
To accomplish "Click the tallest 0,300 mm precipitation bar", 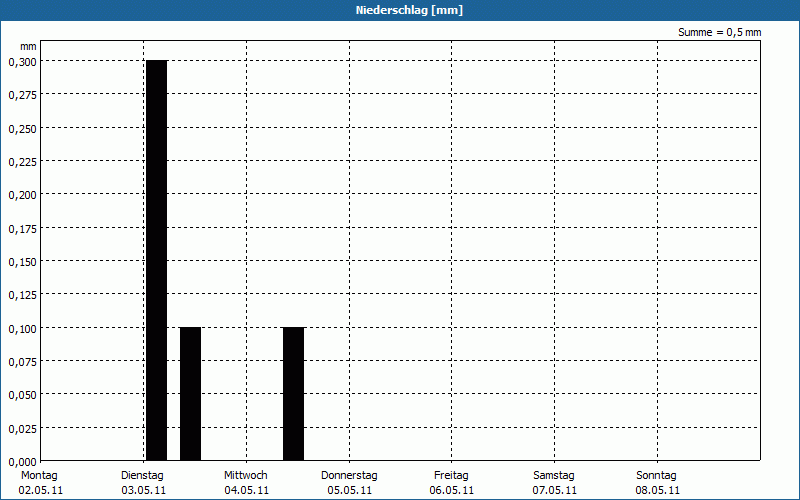I will tap(157, 260).
